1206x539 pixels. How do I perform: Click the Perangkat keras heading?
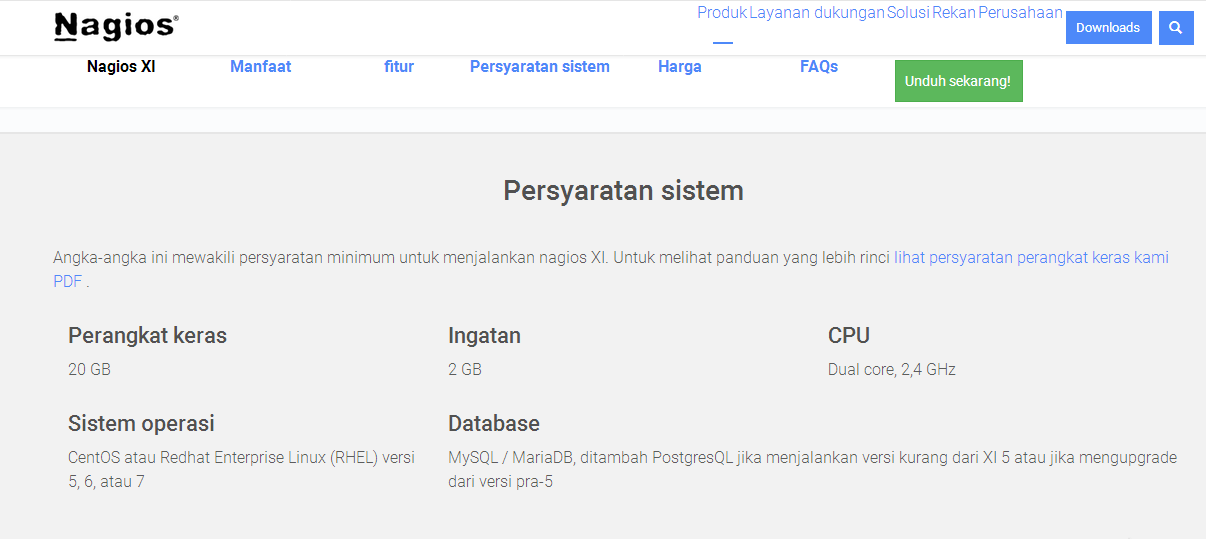147,335
